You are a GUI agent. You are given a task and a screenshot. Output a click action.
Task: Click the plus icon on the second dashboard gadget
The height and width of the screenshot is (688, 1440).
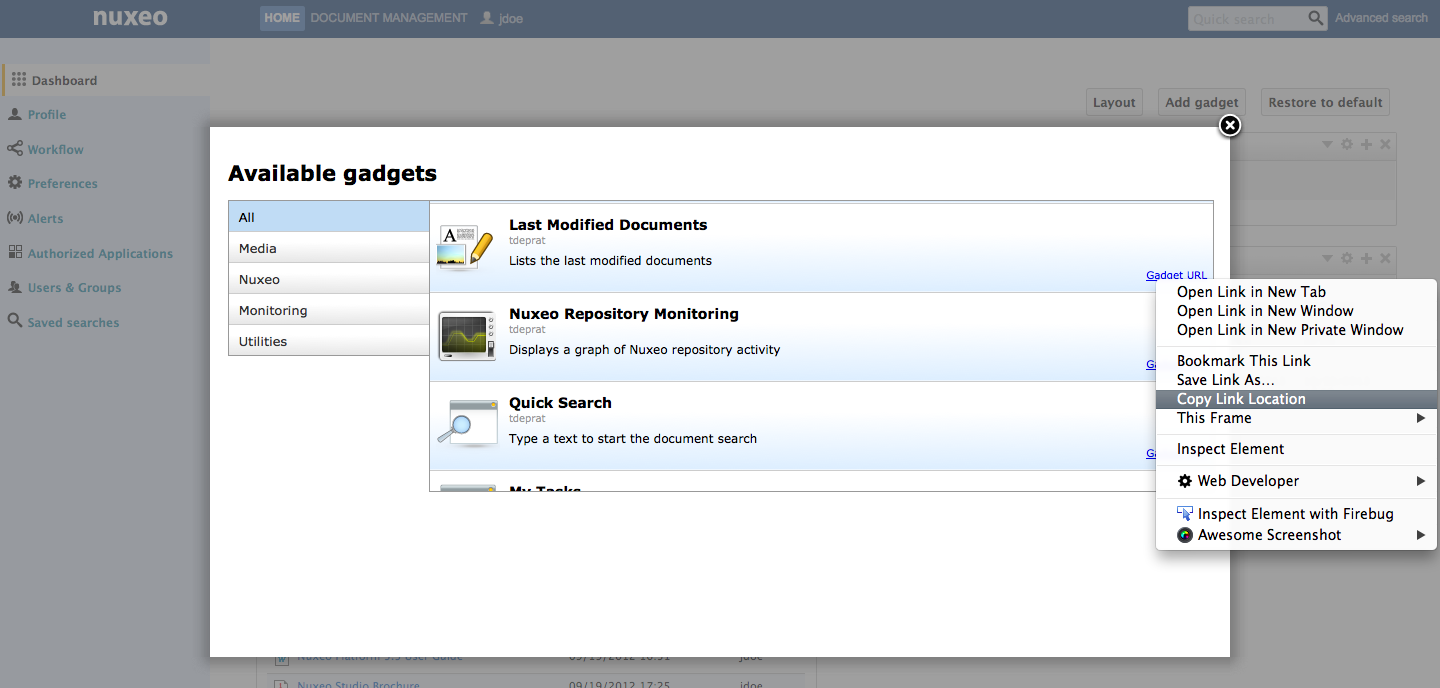1366,258
